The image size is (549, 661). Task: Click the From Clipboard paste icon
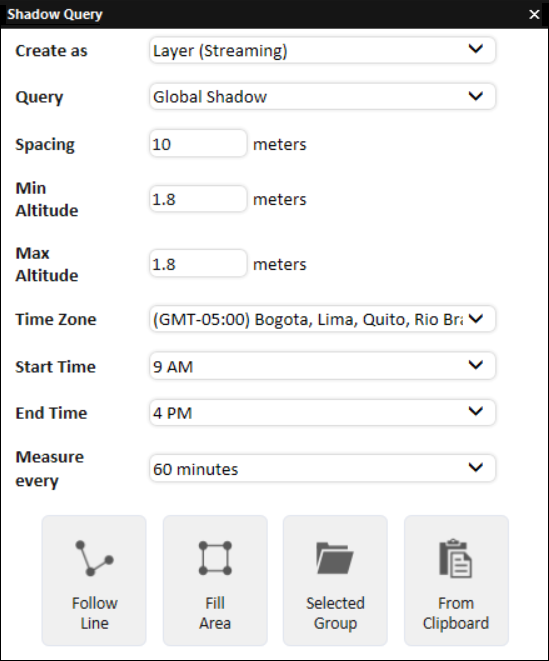[x=455, y=558]
